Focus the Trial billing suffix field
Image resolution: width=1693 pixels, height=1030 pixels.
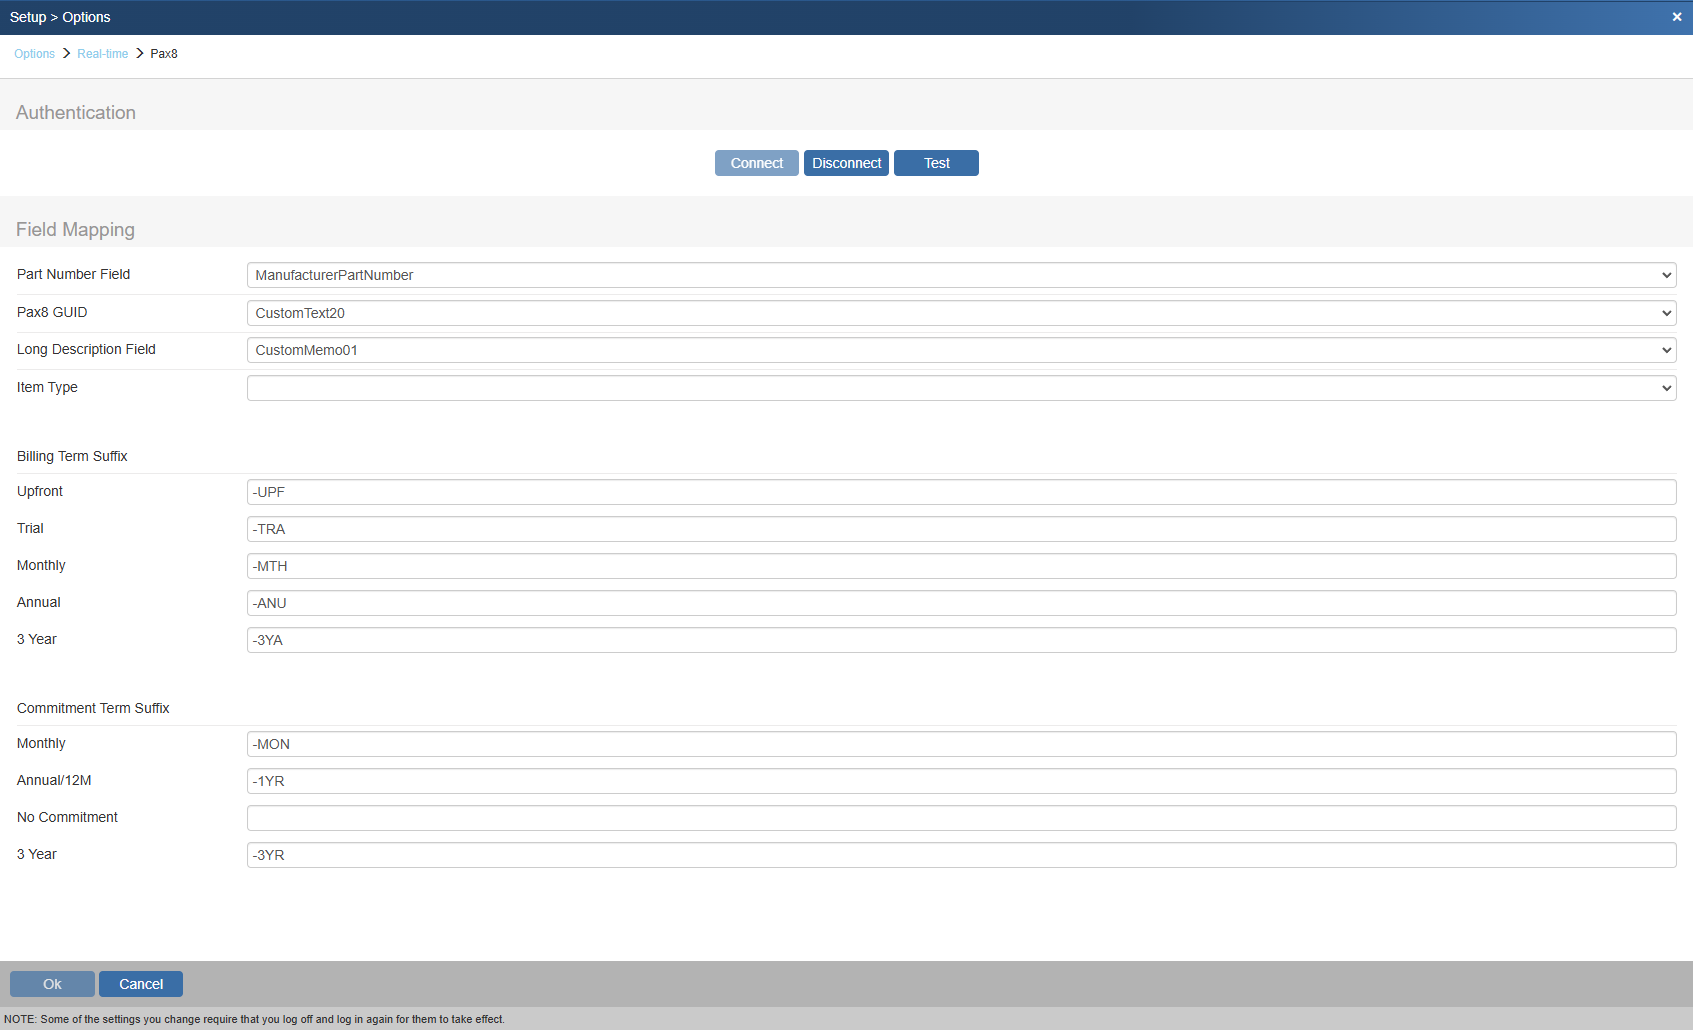point(960,529)
